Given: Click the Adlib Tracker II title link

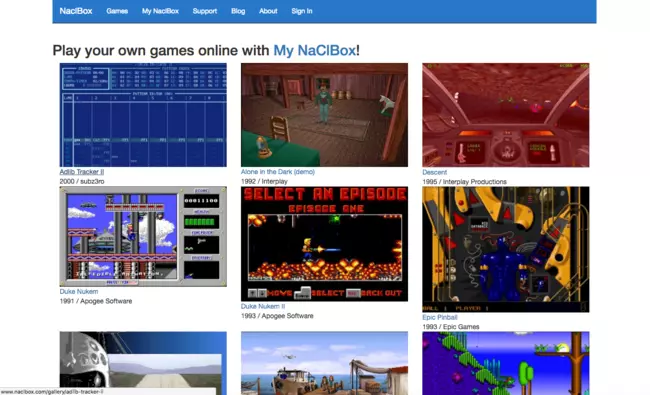Looking at the screenshot, I should pyautogui.click(x=82, y=172).
